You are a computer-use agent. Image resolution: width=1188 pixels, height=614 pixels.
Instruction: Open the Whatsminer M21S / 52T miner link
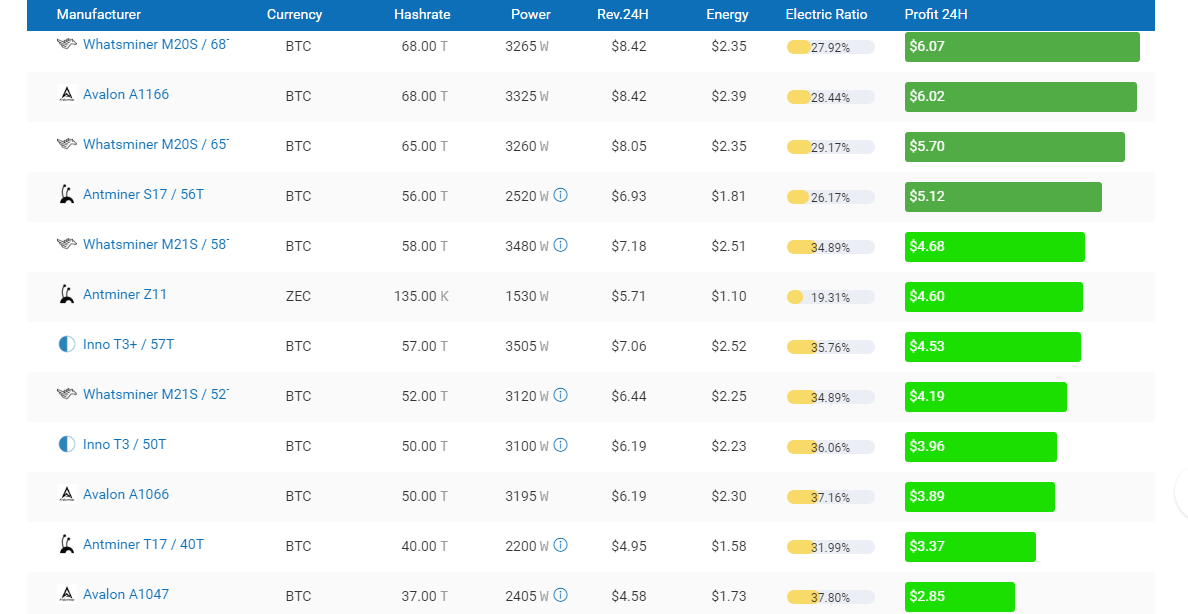pyautogui.click(x=155, y=394)
